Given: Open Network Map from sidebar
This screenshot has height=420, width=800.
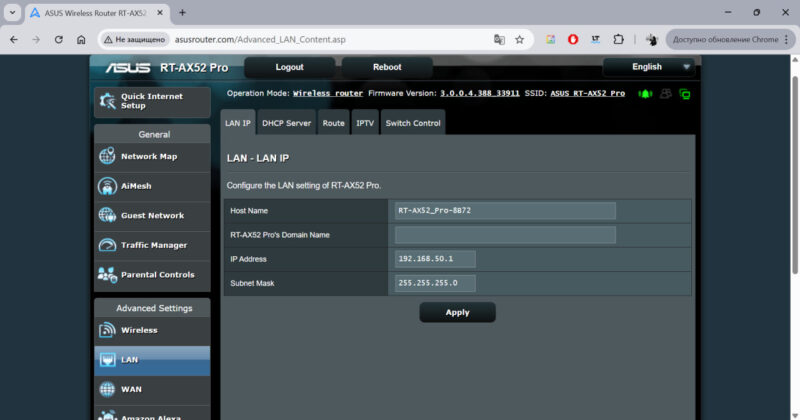Looking at the screenshot, I should tap(152, 157).
